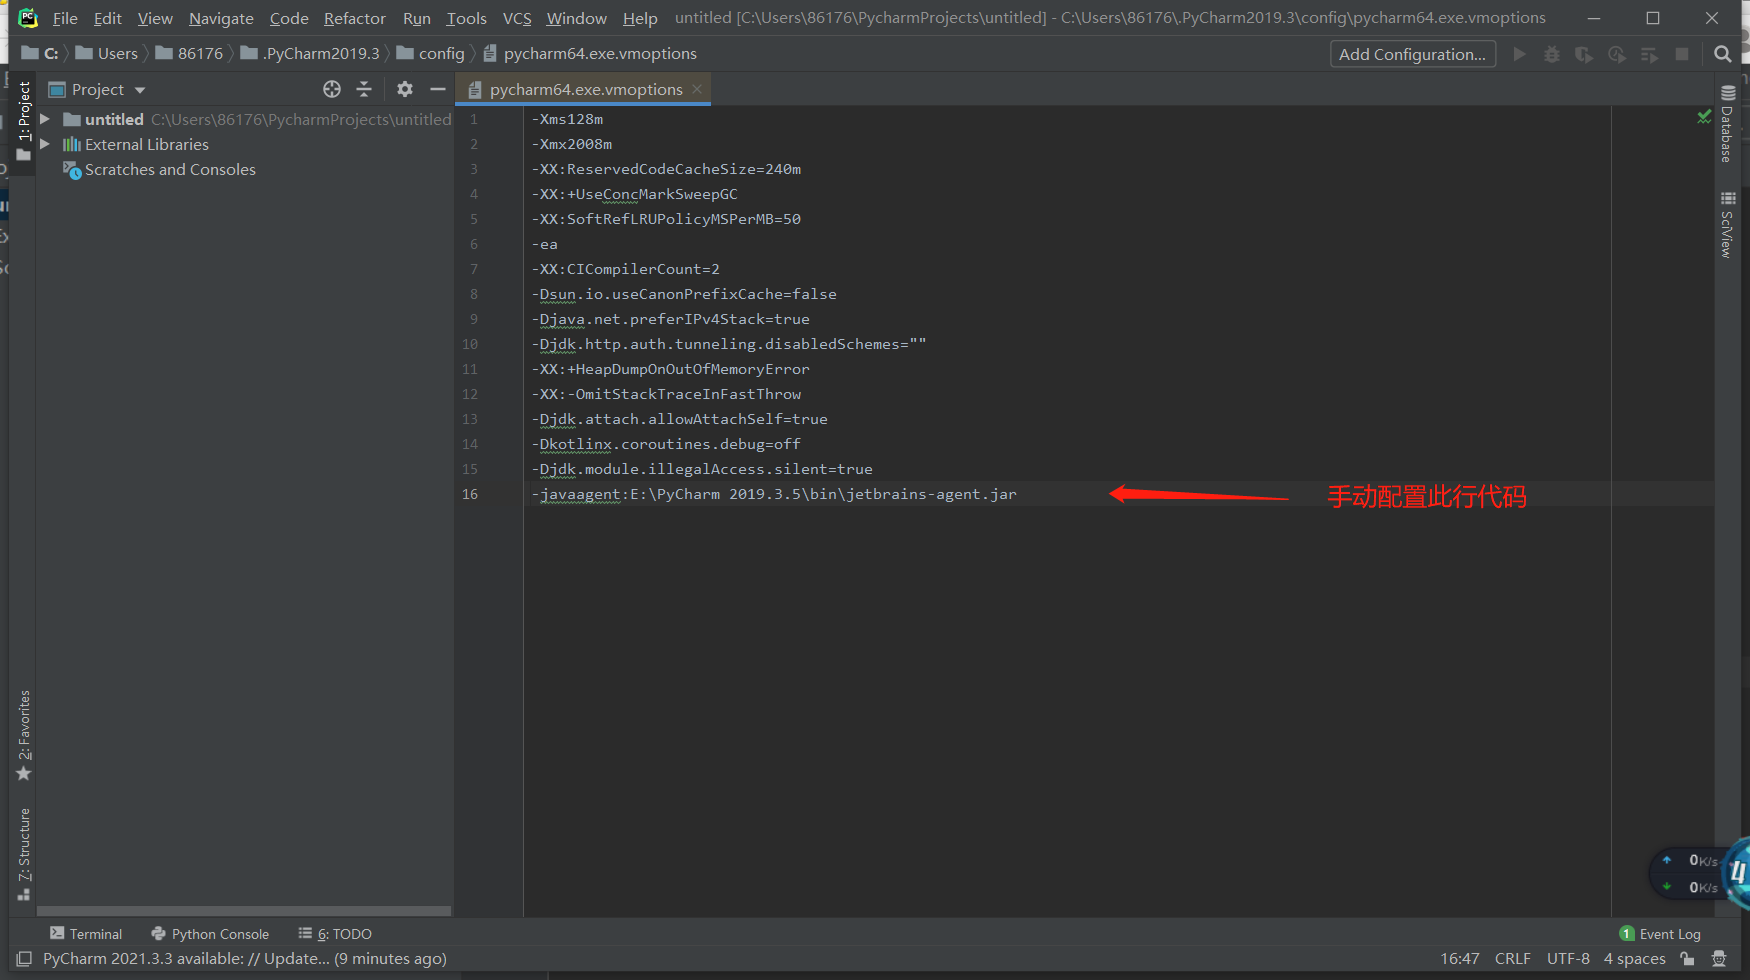Click the PyCharm logo icon
The height and width of the screenshot is (980, 1750).
[x=28, y=18]
